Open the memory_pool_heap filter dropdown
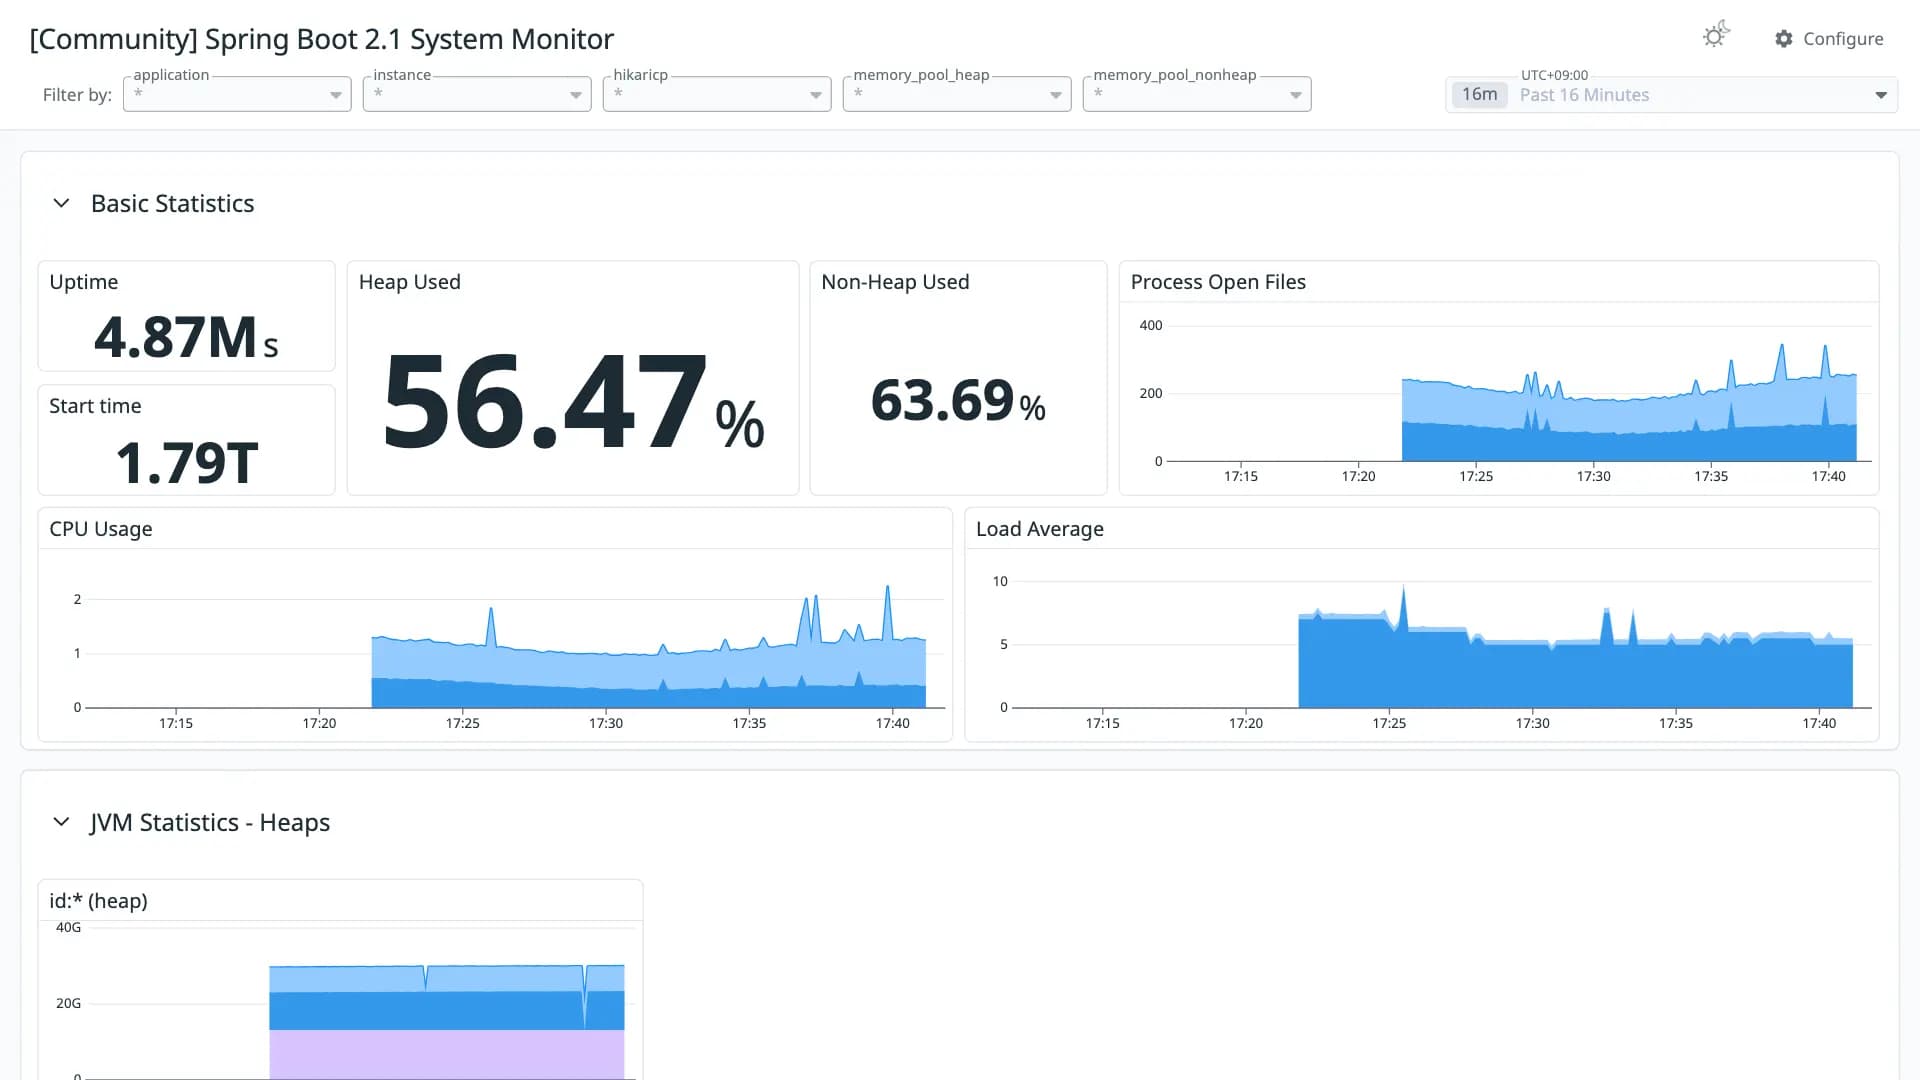The height and width of the screenshot is (1080, 1920). (957, 94)
